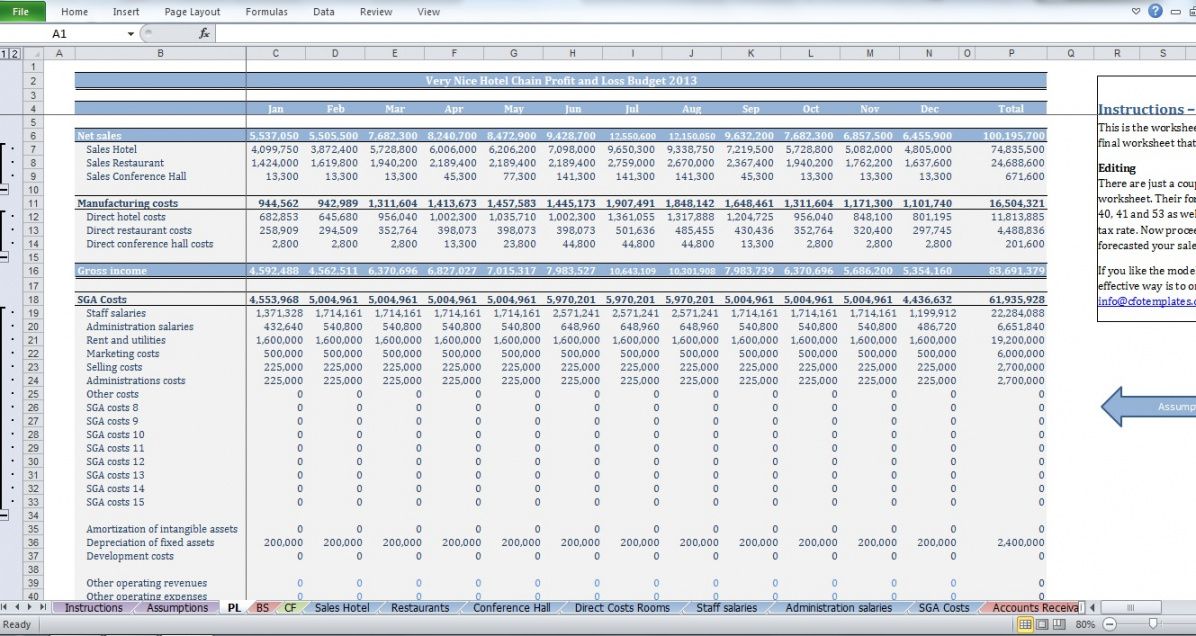Collapse the Manufacturing costs row group

coord(5,257)
